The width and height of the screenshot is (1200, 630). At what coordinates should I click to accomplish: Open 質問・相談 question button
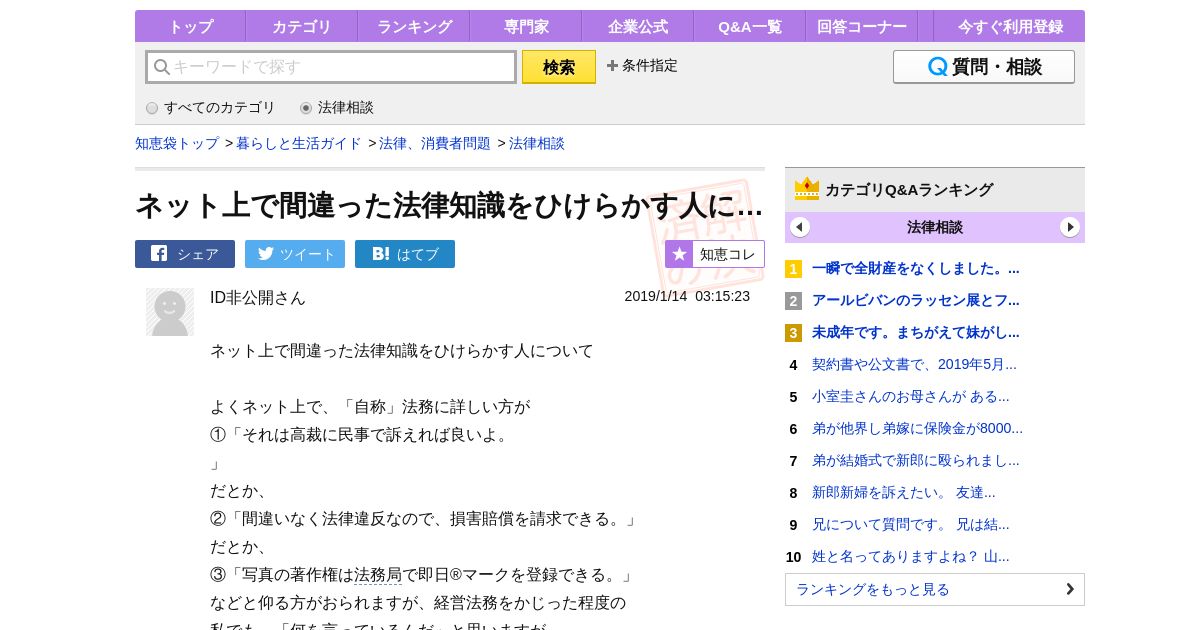pyautogui.click(x=984, y=67)
